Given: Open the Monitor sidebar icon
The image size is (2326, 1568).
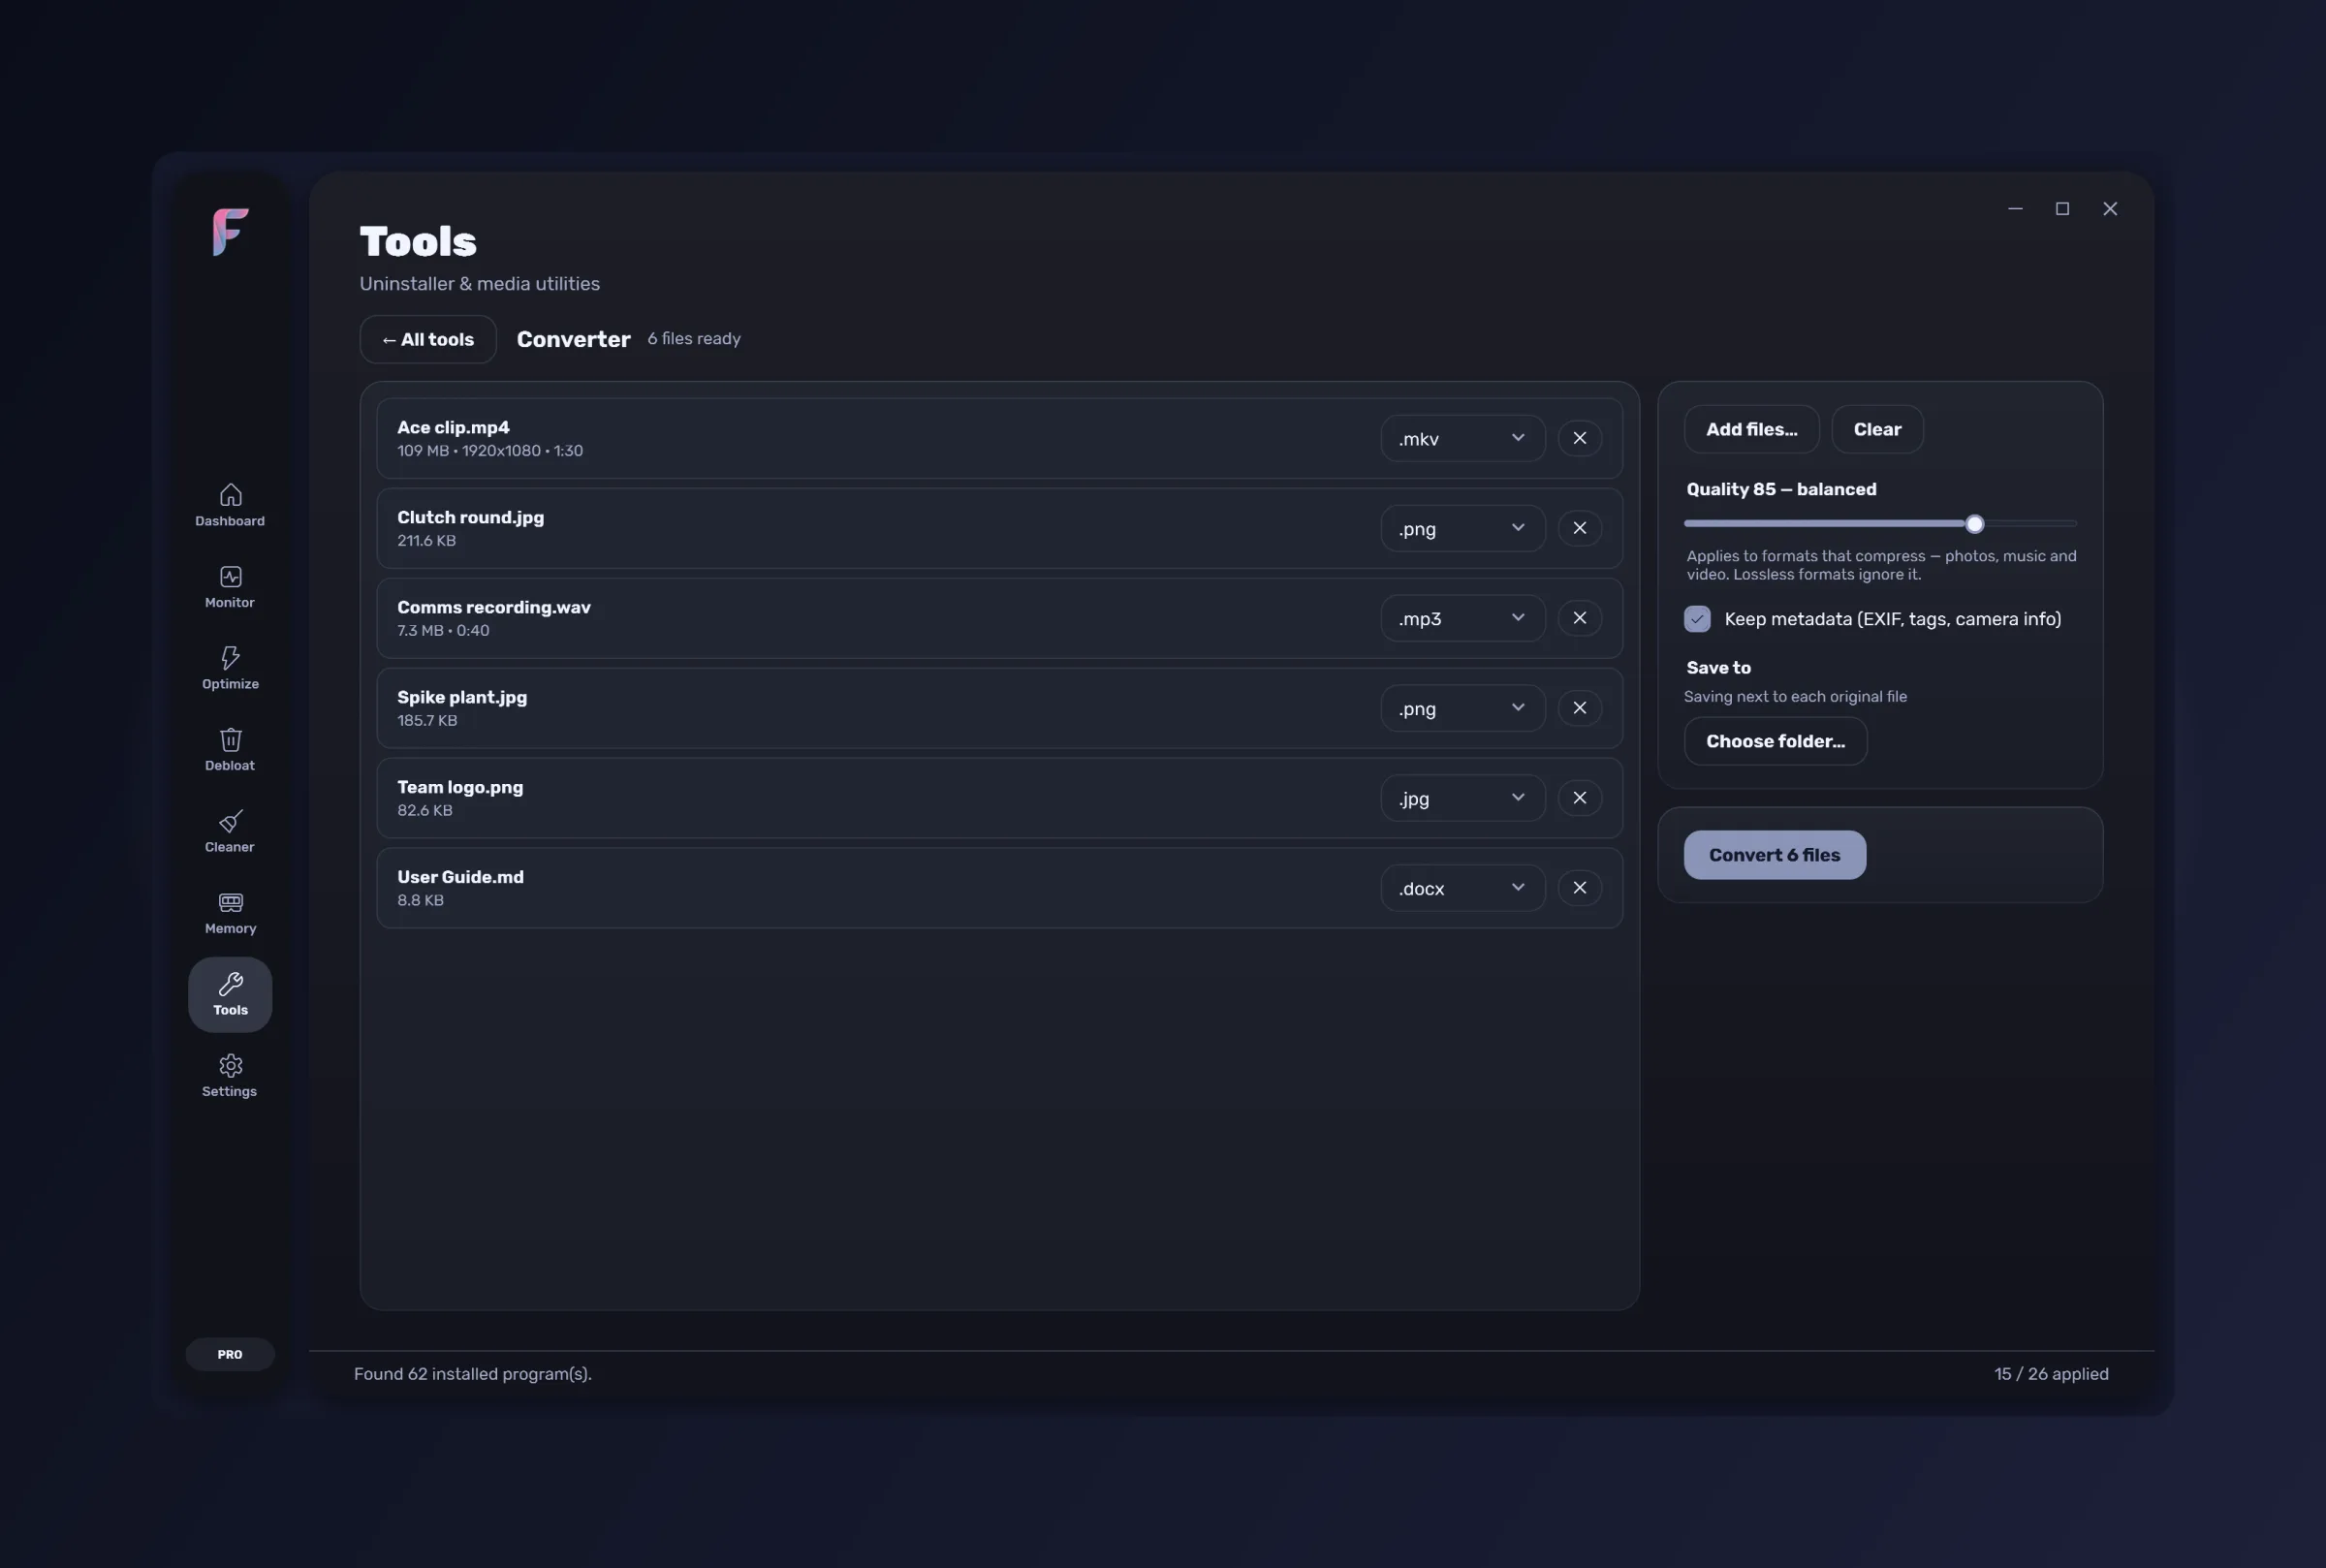Looking at the screenshot, I should 230,587.
